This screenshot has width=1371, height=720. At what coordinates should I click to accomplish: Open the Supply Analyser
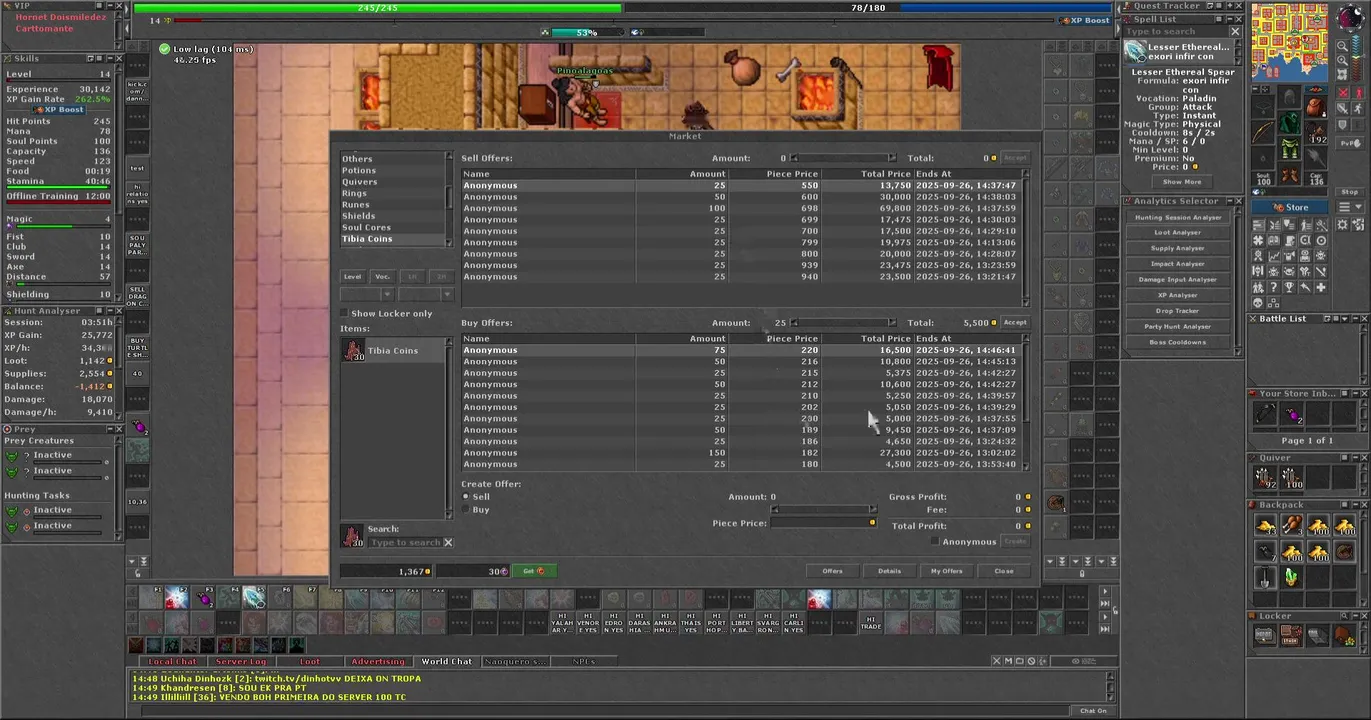[1178, 248]
